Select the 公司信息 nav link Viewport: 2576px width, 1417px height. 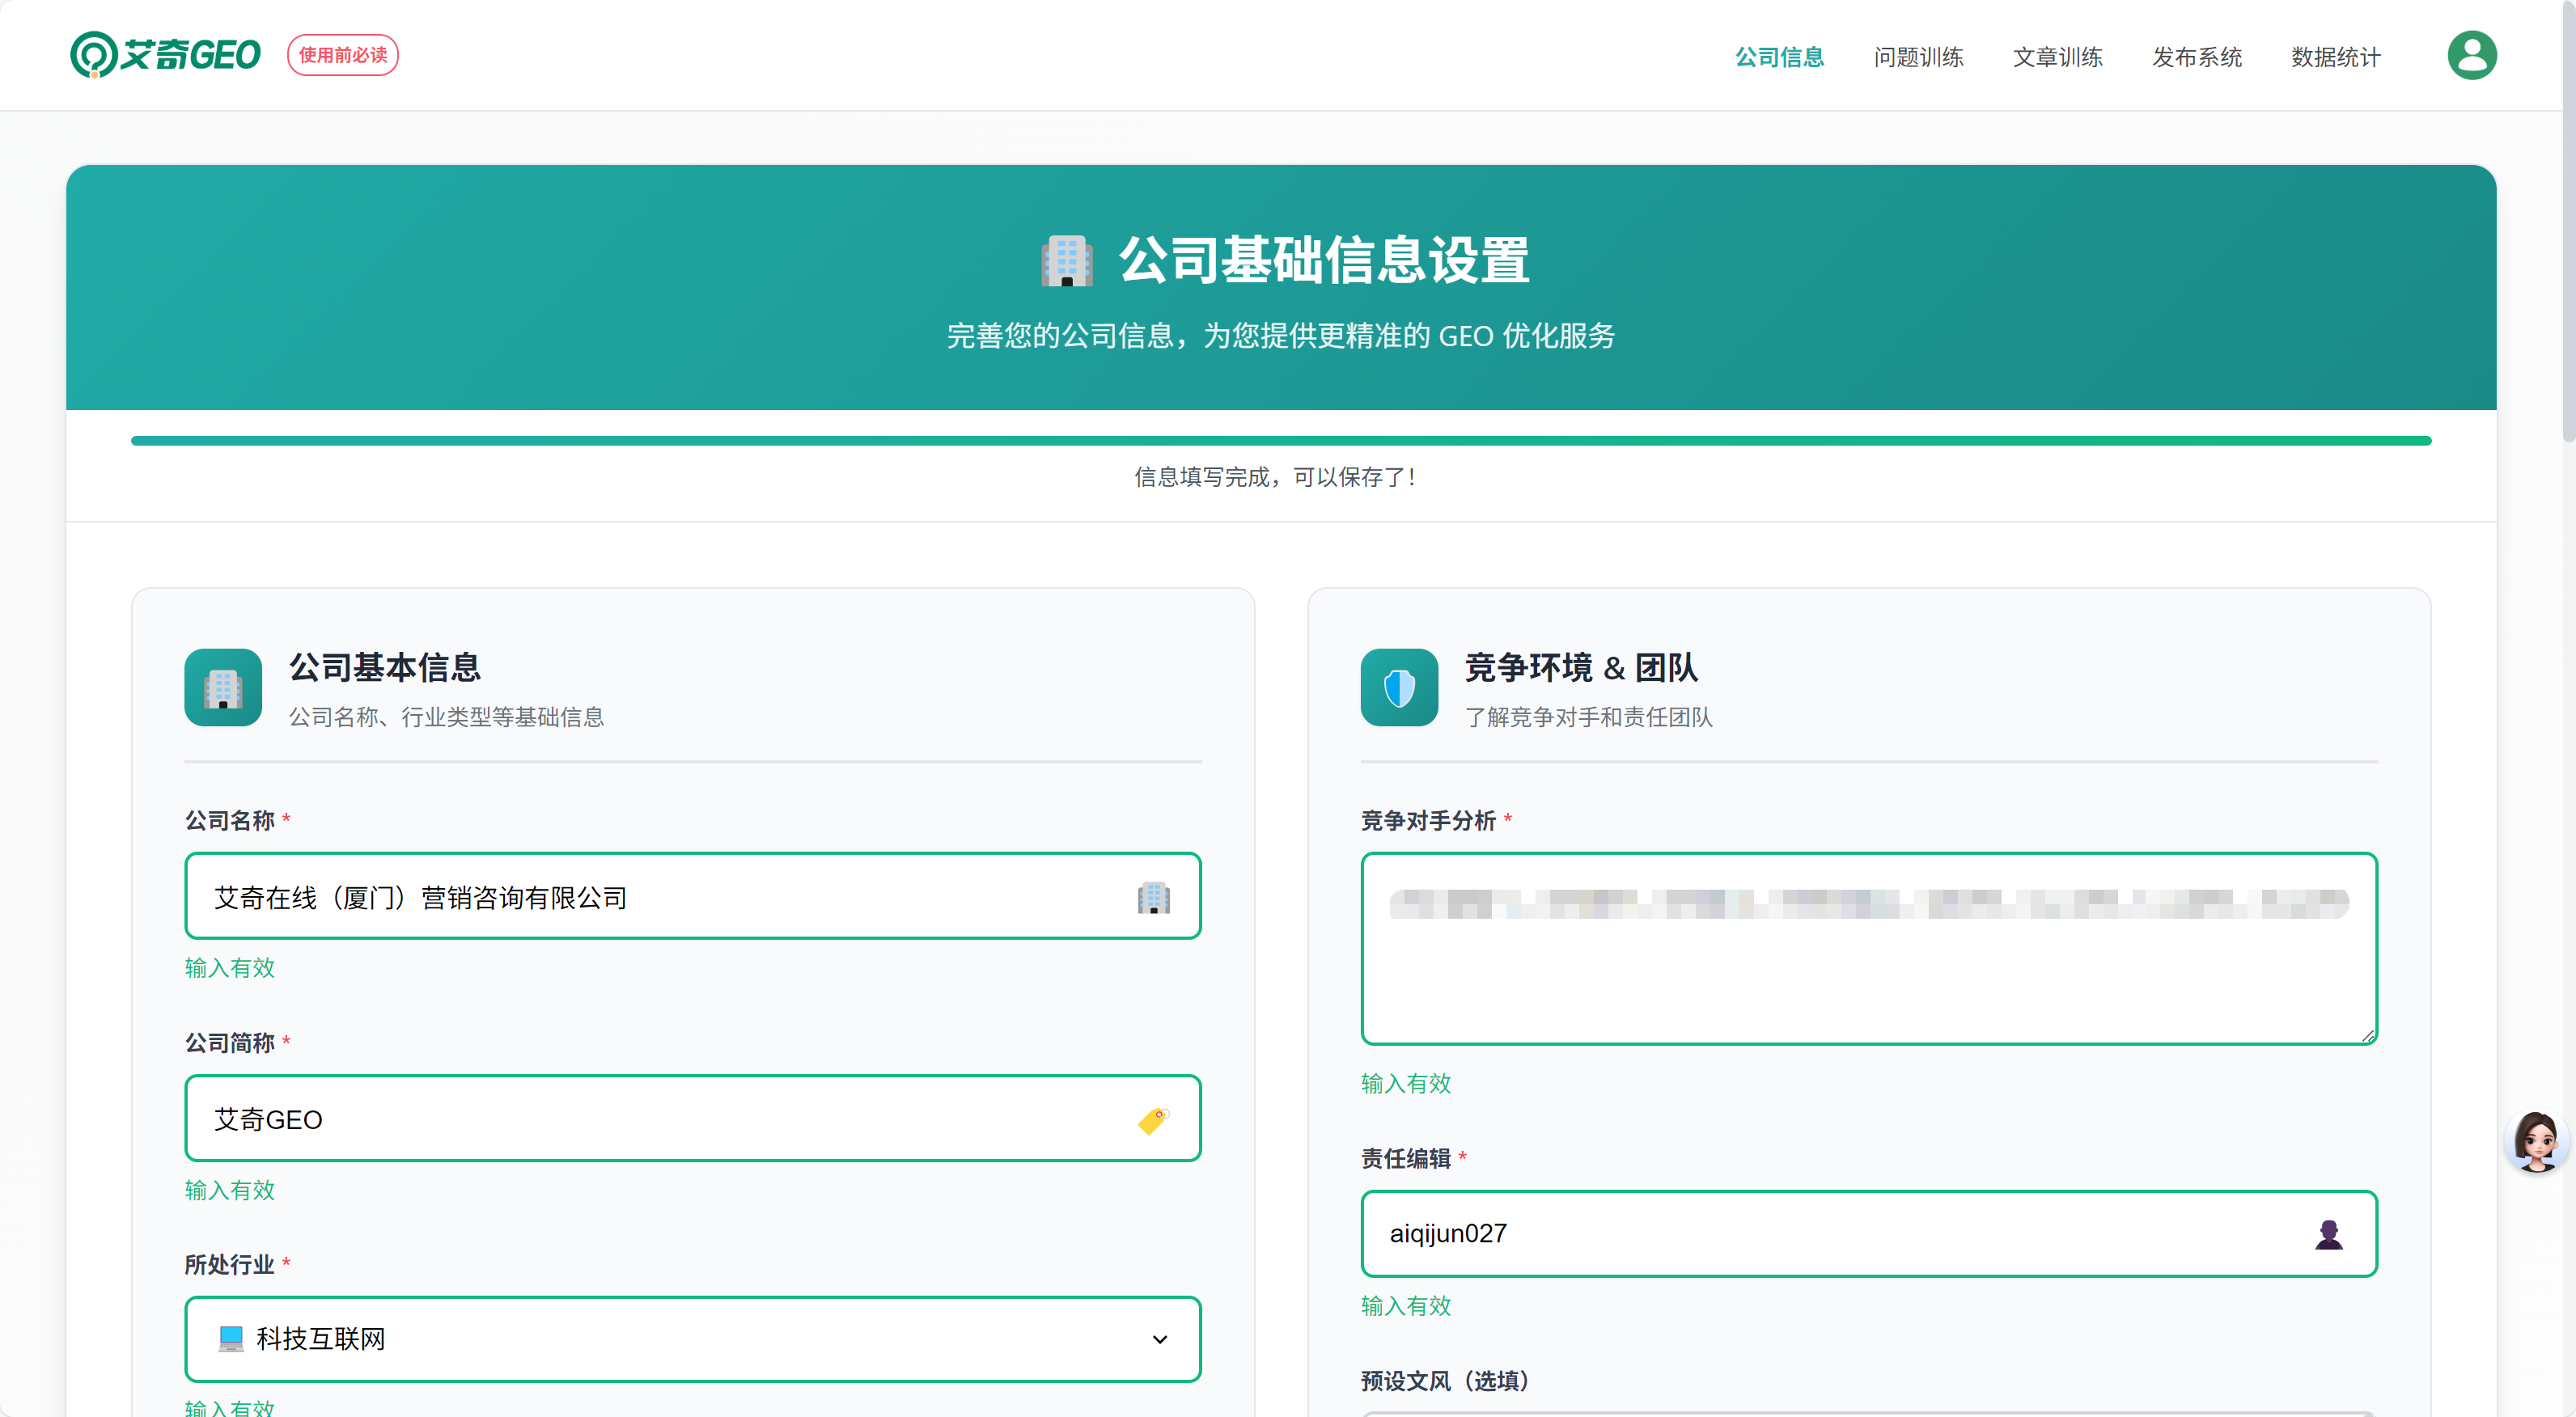(x=1779, y=57)
